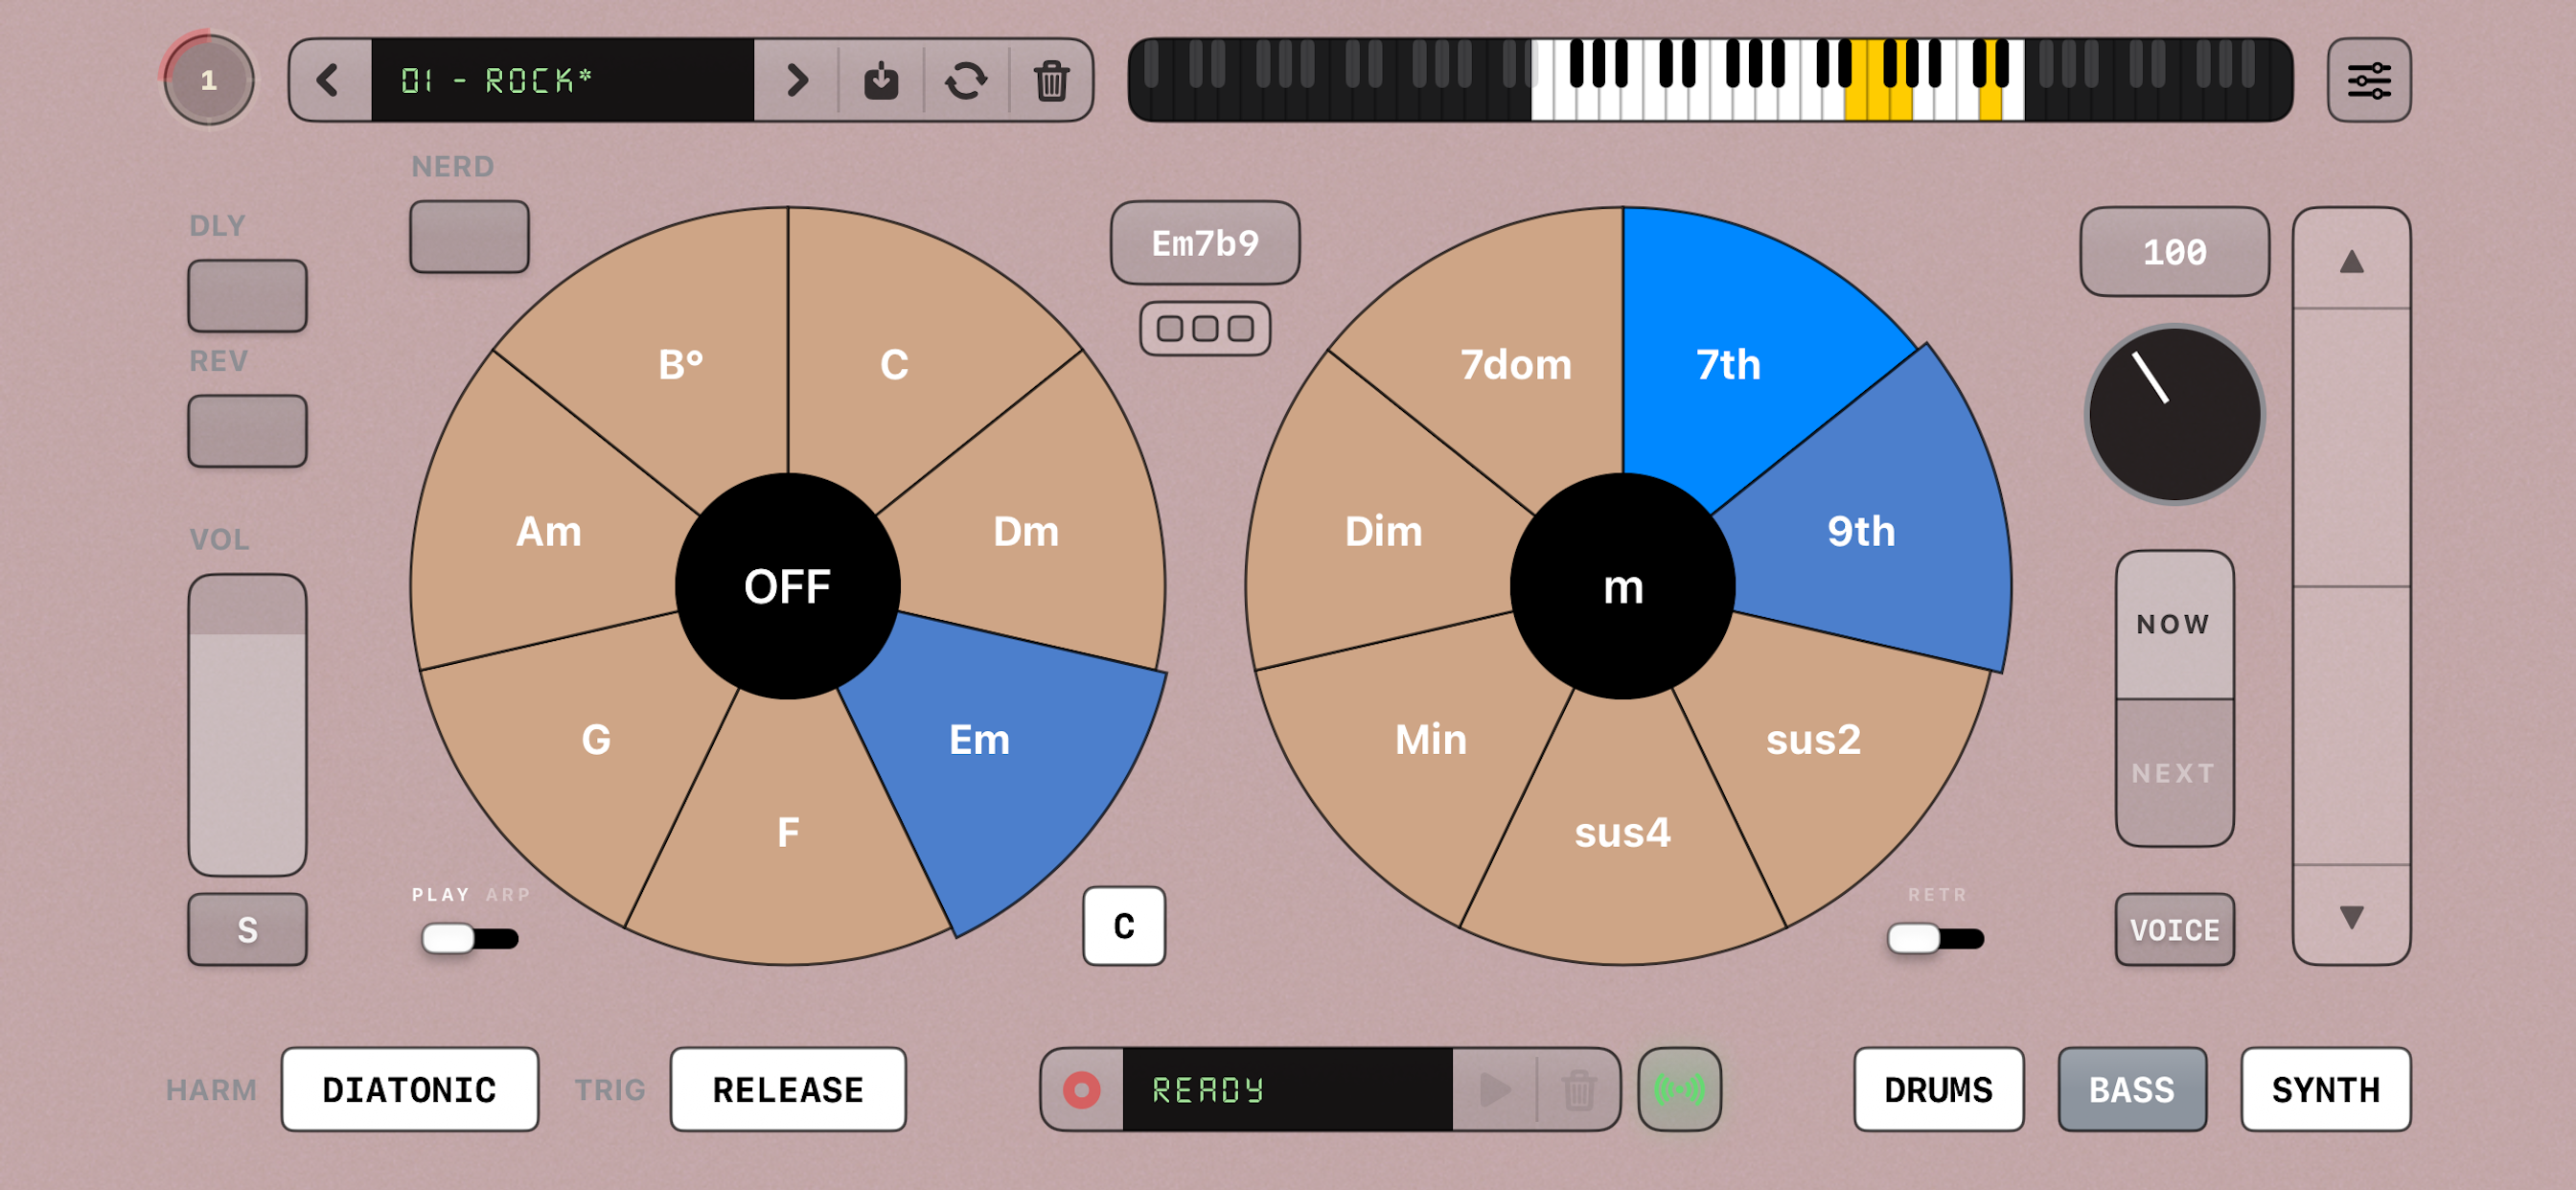Select the Min chord type wedge
Image resolution: width=2576 pixels, height=1190 pixels.
pyautogui.click(x=1431, y=740)
